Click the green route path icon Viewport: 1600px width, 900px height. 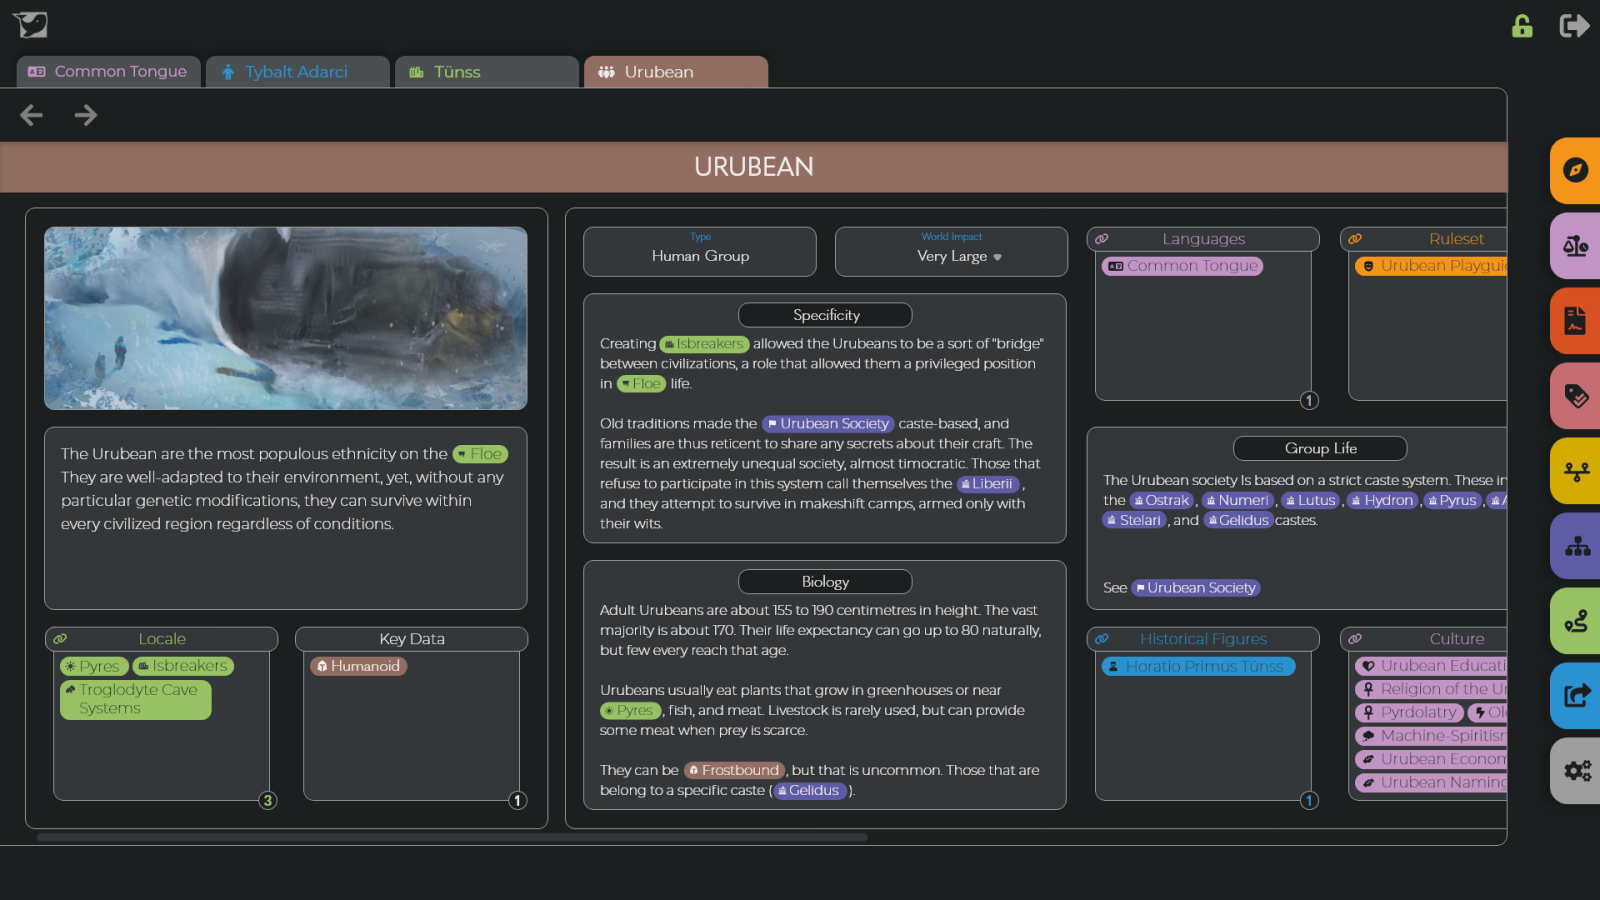click(x=1576, y=622)
